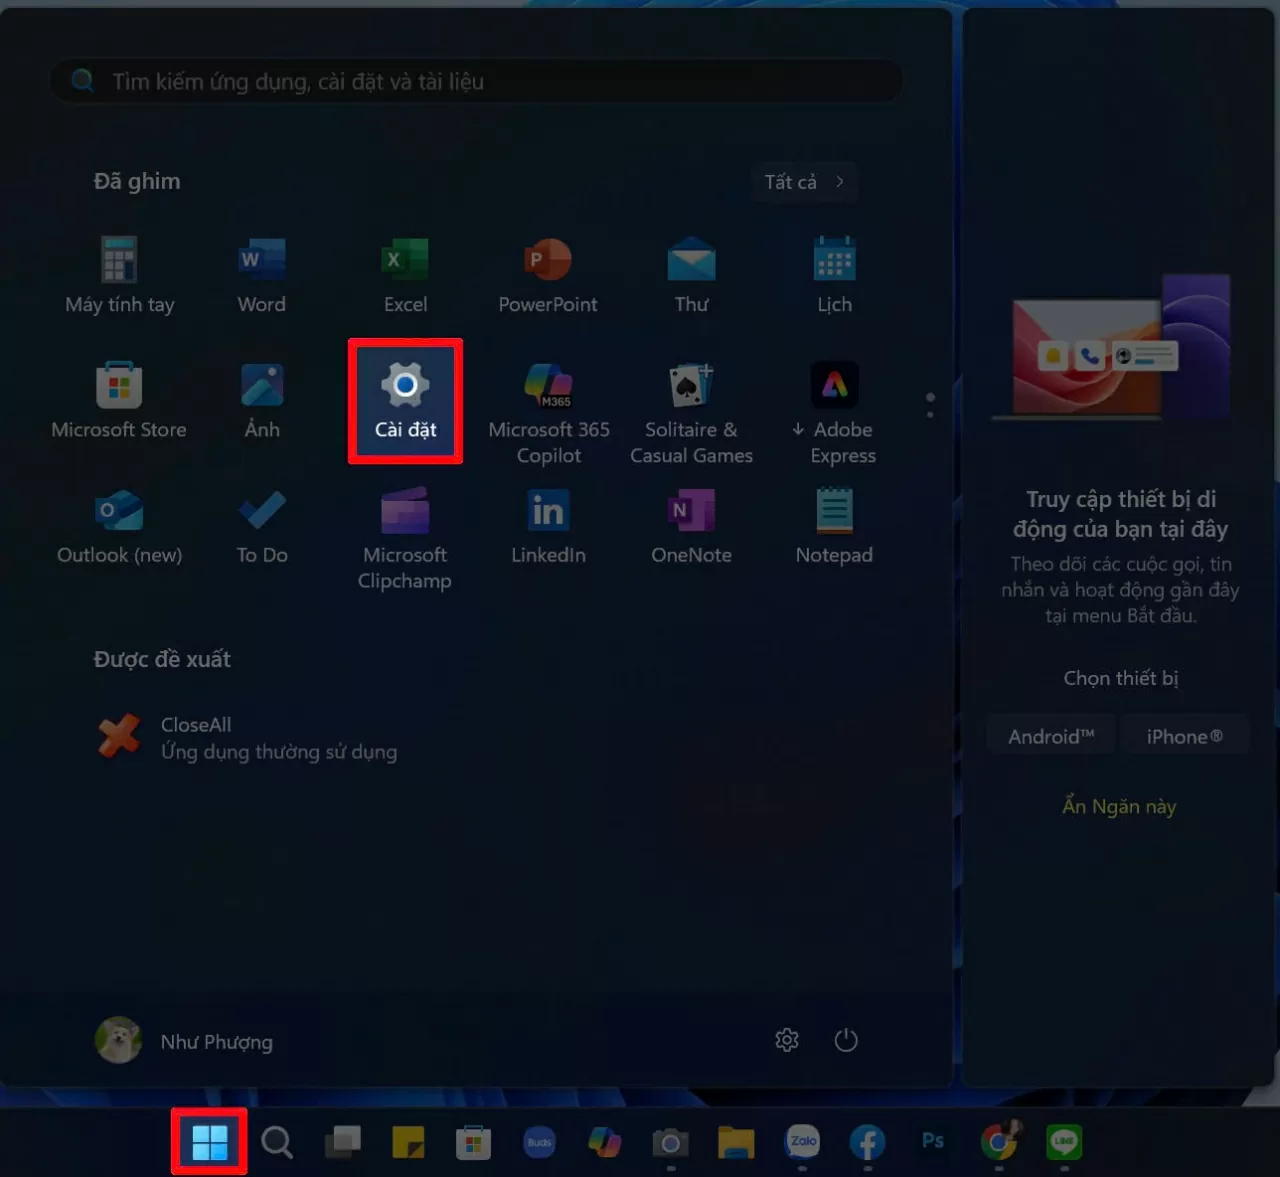Expand the Tất cả apps list

tap(804, 182)
